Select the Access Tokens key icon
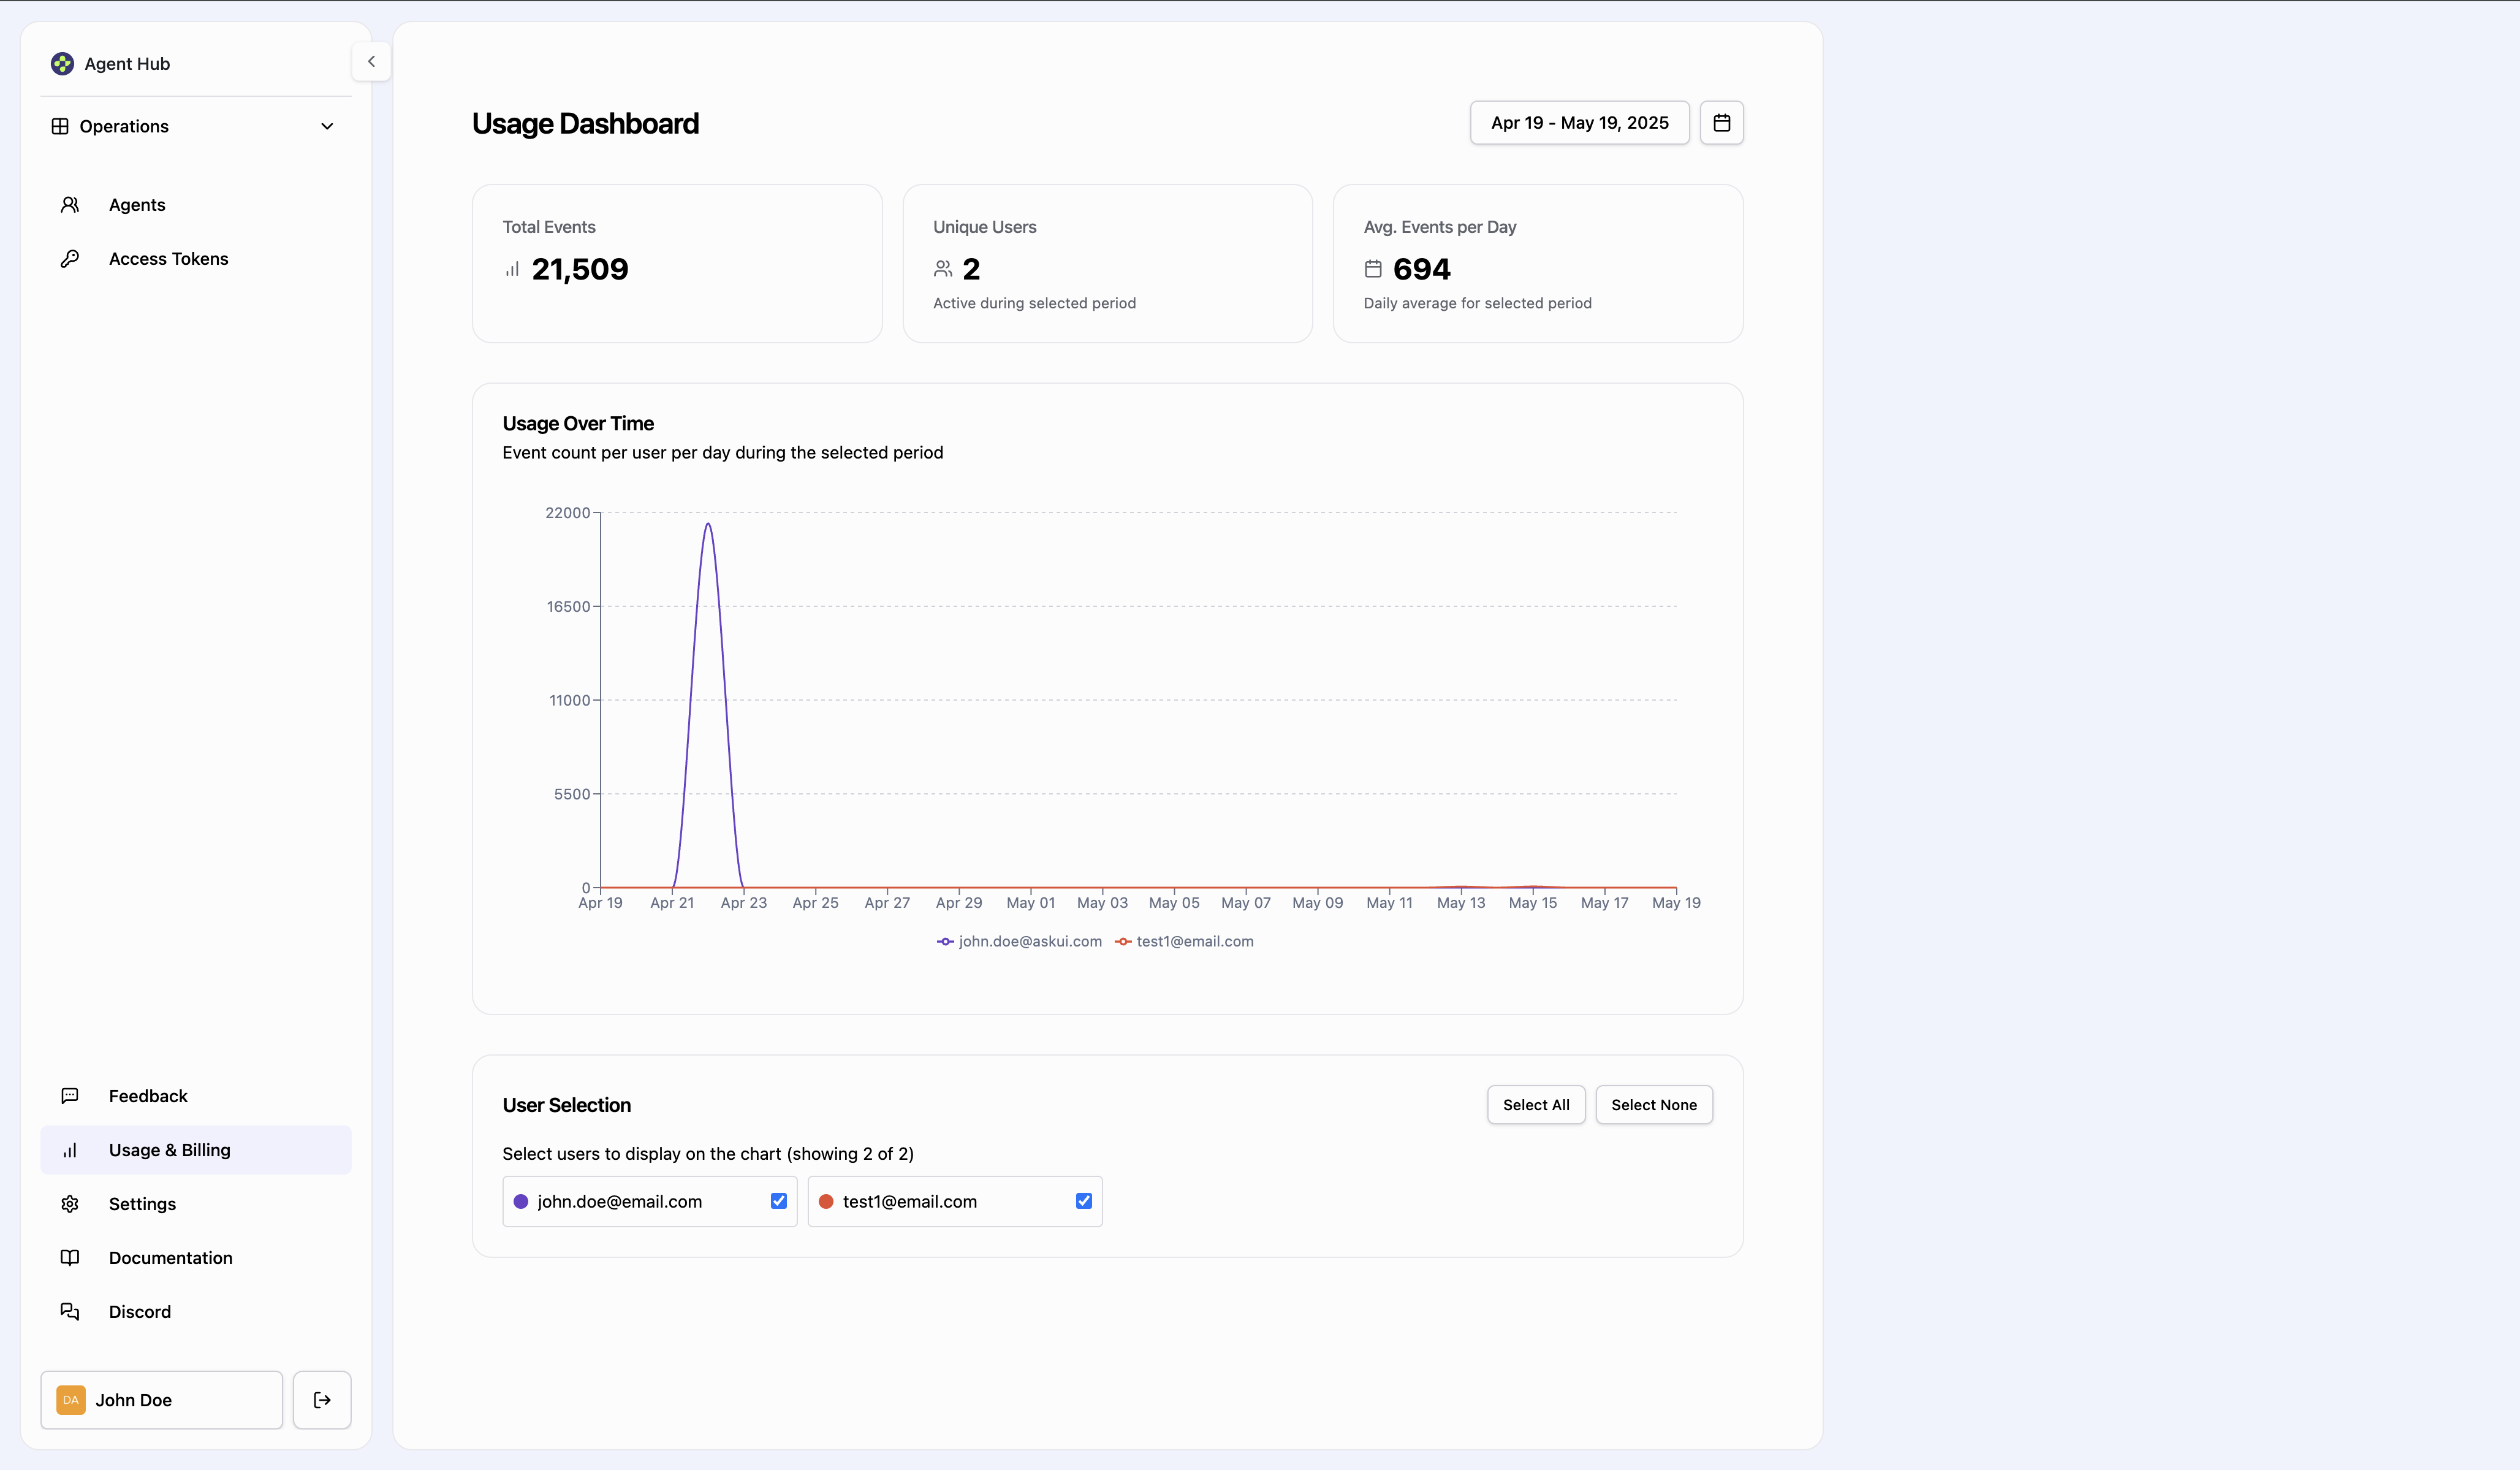This screenshot has width=2520, height=1470. click(70, 258)
